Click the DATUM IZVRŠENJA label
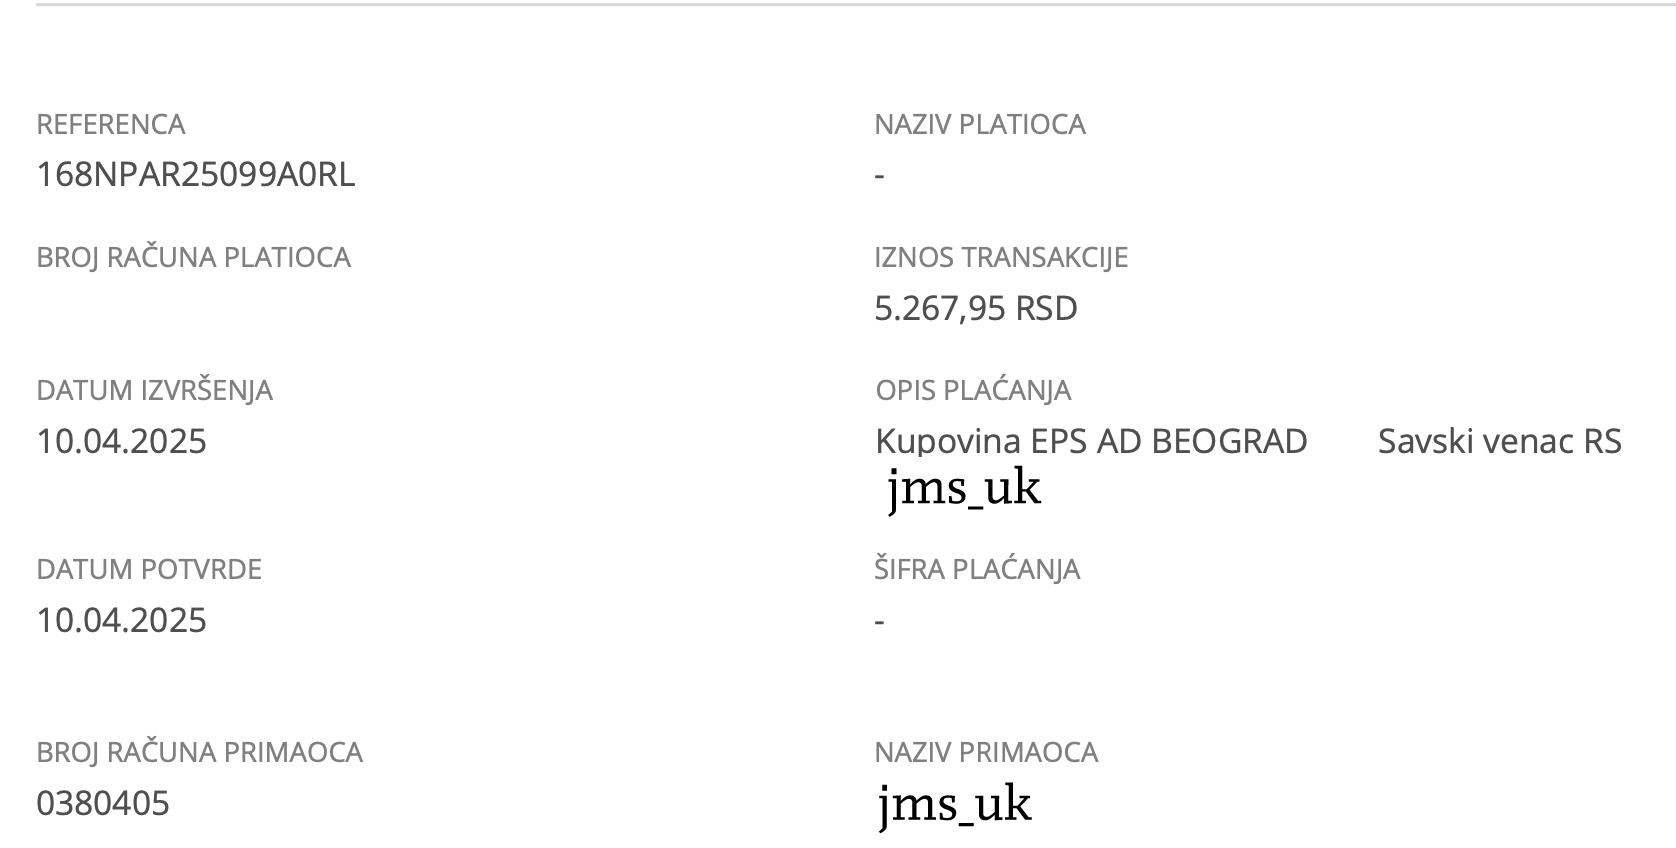Viewport: 1676px width, 848px height. 155,390
